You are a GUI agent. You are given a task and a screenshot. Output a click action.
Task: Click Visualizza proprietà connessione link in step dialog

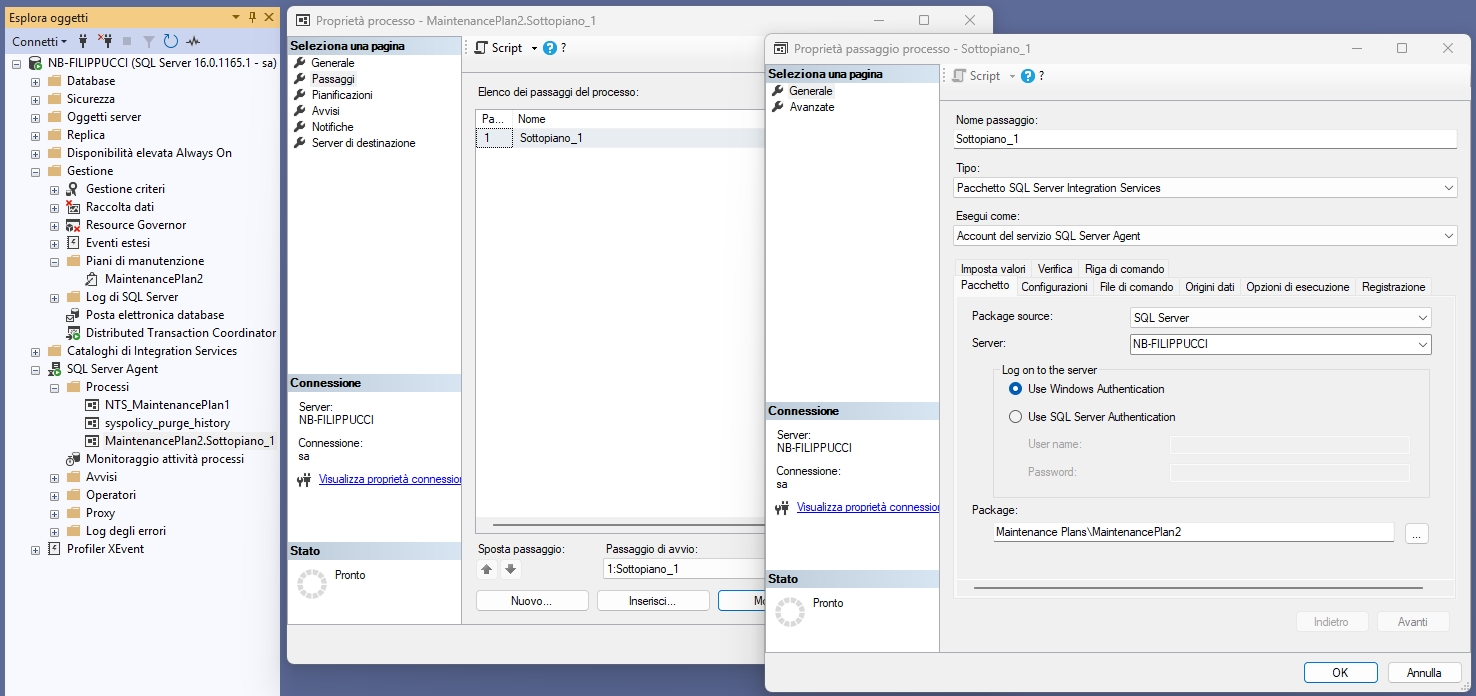pos(868,507)
